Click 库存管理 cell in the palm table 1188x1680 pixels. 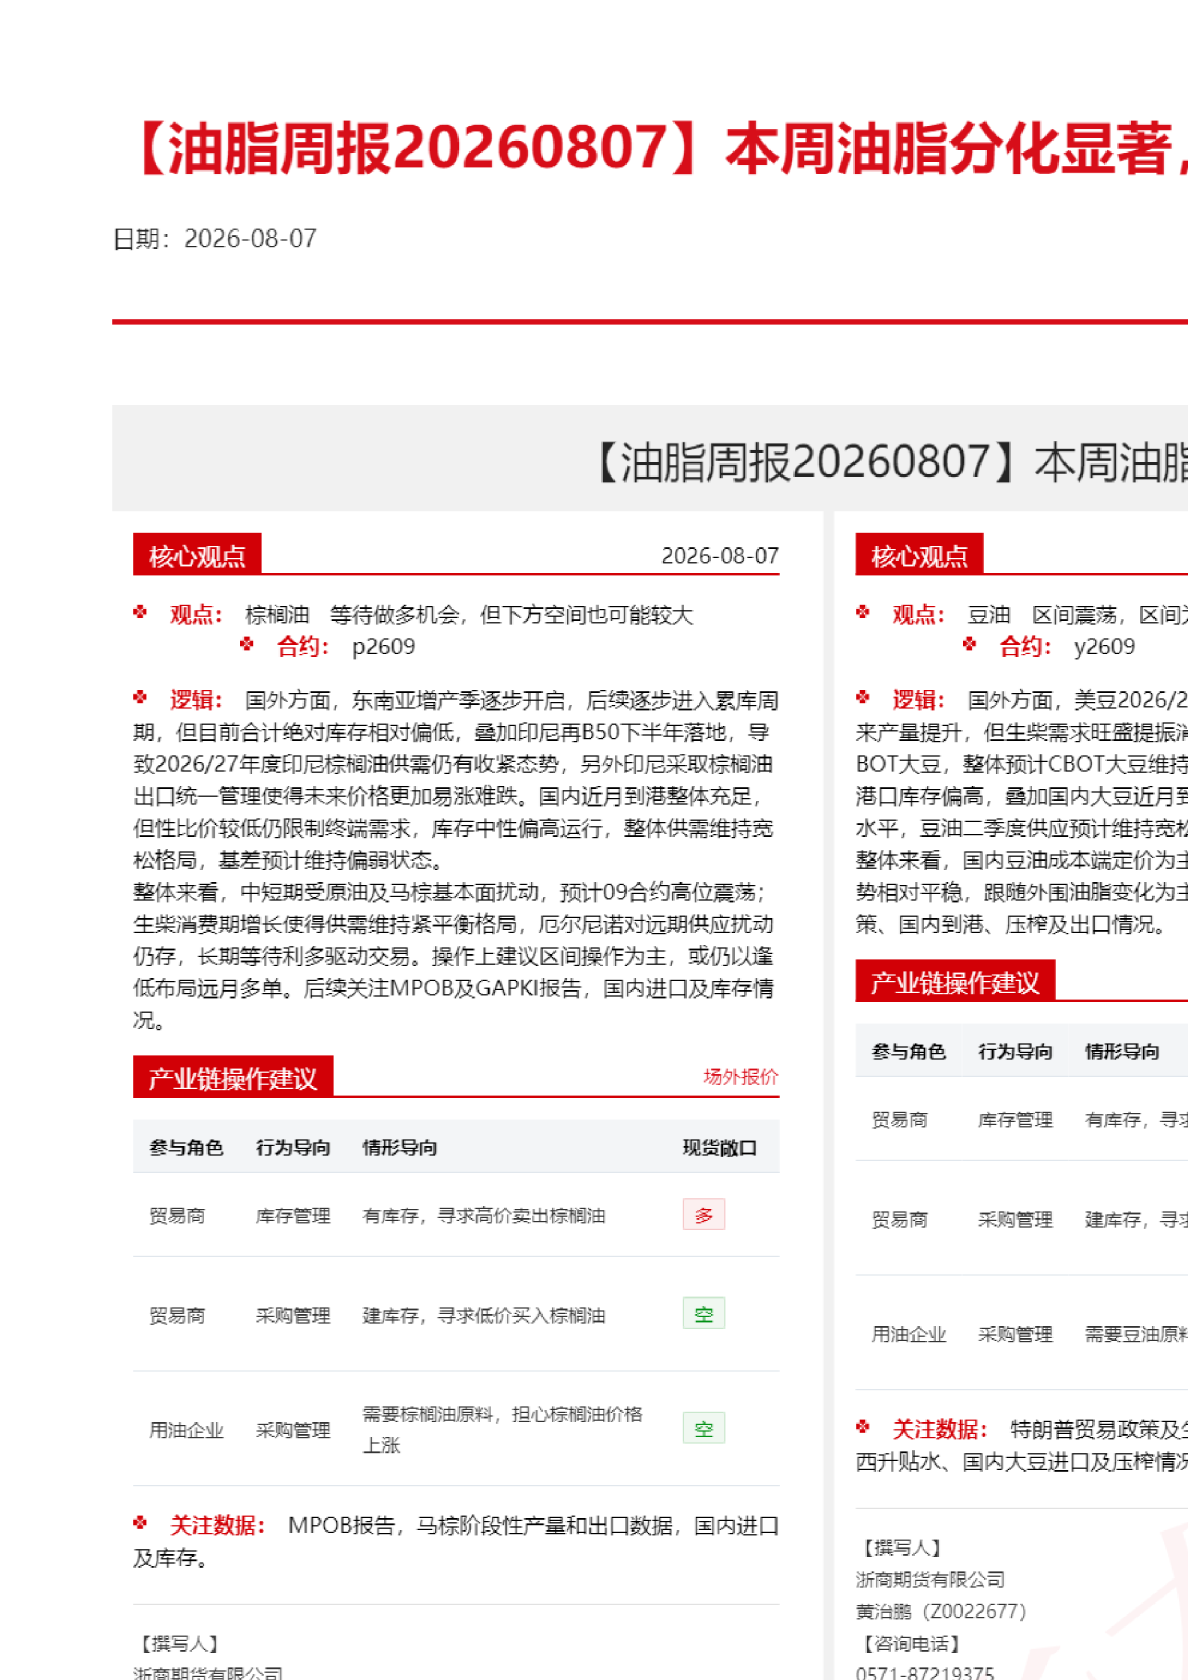(x=293, y=1216)
